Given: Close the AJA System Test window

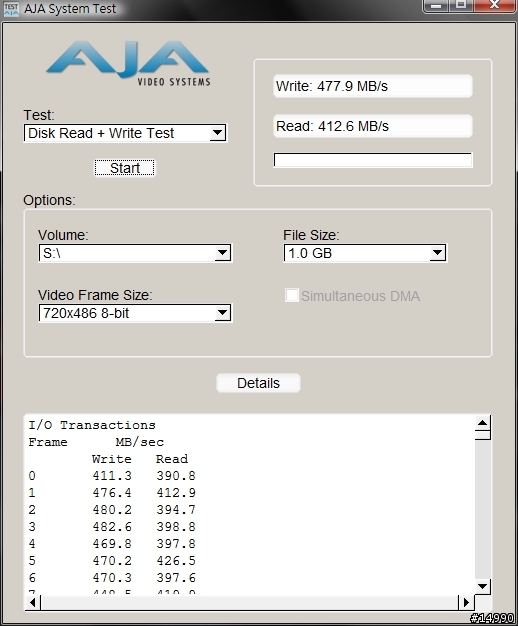Looking at the screenshot, I should pyautogui.click(x=494, y=6).
